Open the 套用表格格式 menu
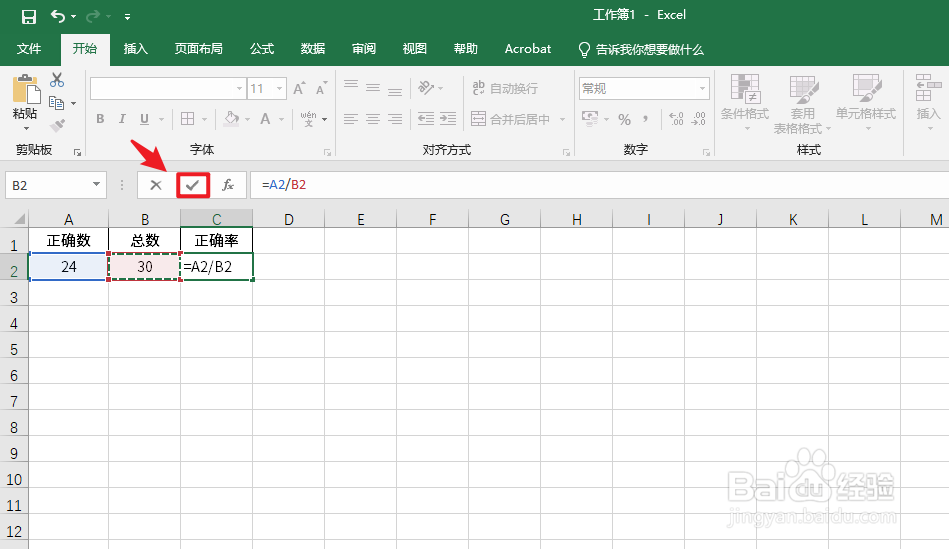 (x=803, y=104)
